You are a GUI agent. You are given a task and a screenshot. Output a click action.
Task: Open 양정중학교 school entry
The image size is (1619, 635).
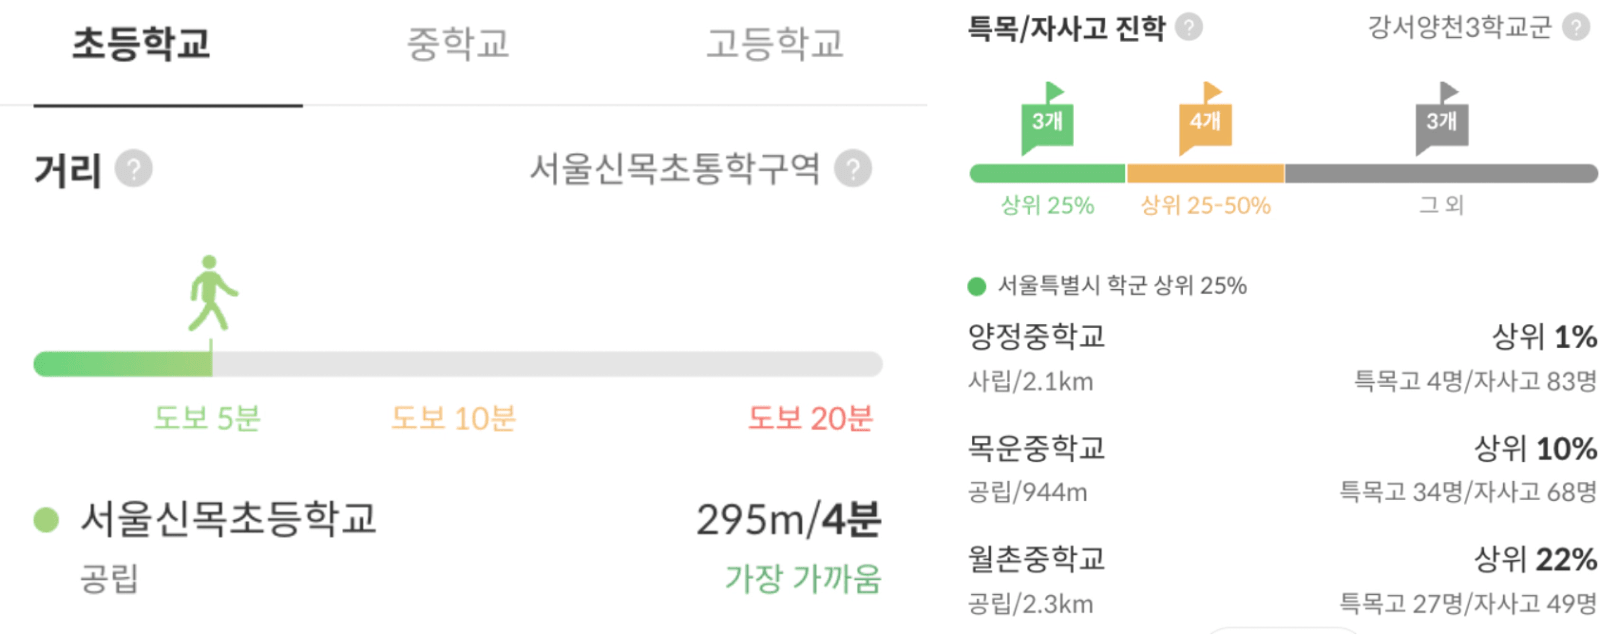[x=1282, y=357]
